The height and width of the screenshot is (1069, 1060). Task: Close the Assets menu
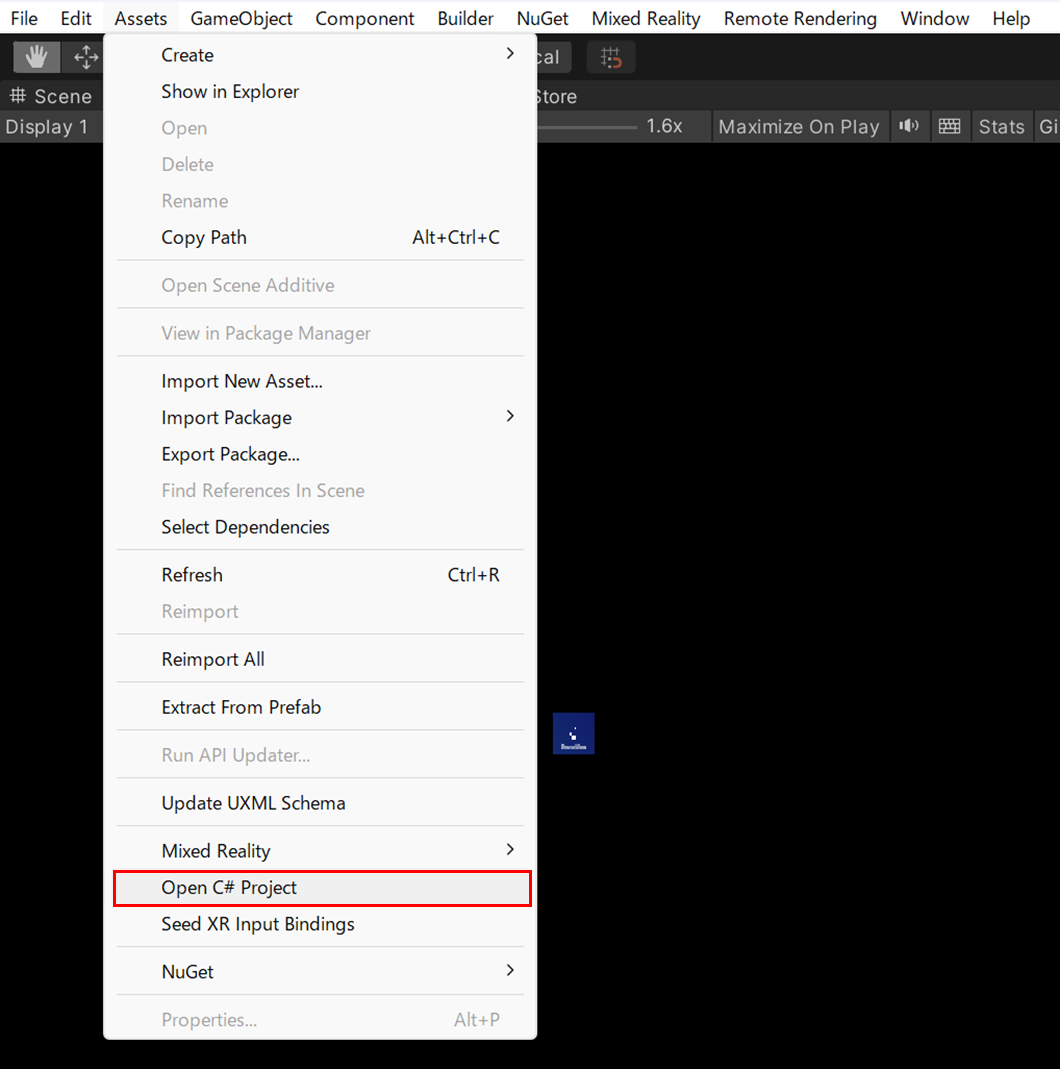point(140,18)
